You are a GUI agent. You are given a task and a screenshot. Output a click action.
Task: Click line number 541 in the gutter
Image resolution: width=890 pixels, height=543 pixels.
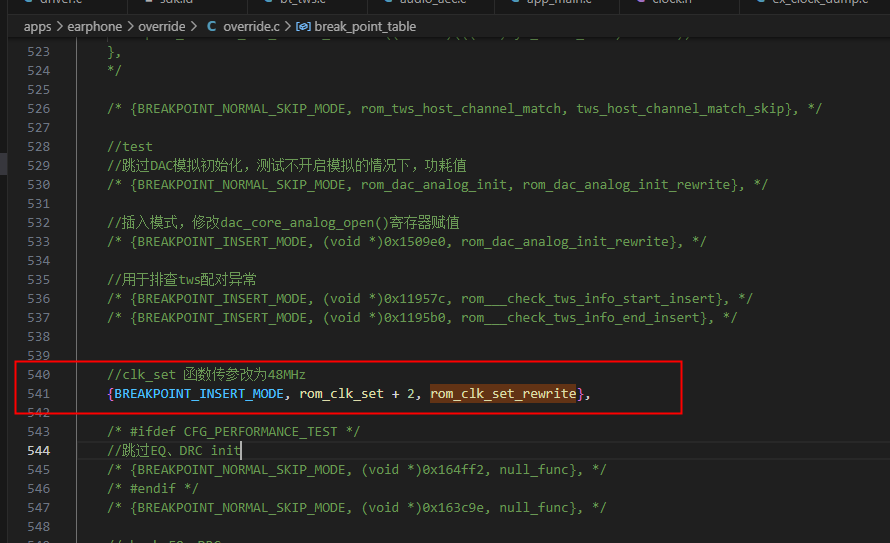pos(39,394)
